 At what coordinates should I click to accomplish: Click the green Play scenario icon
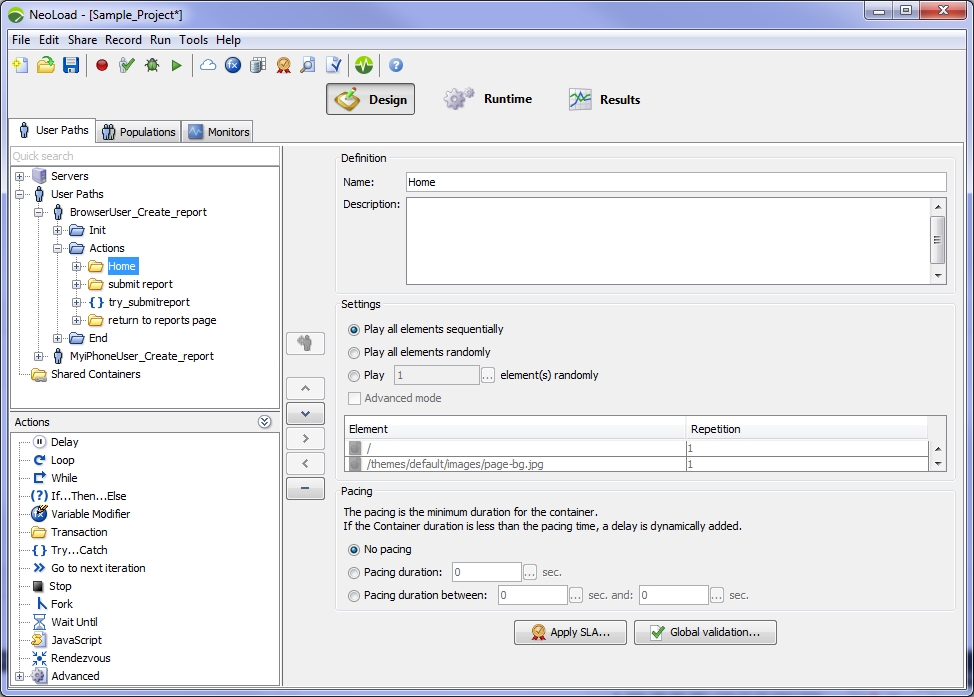(x=177, y=65)
